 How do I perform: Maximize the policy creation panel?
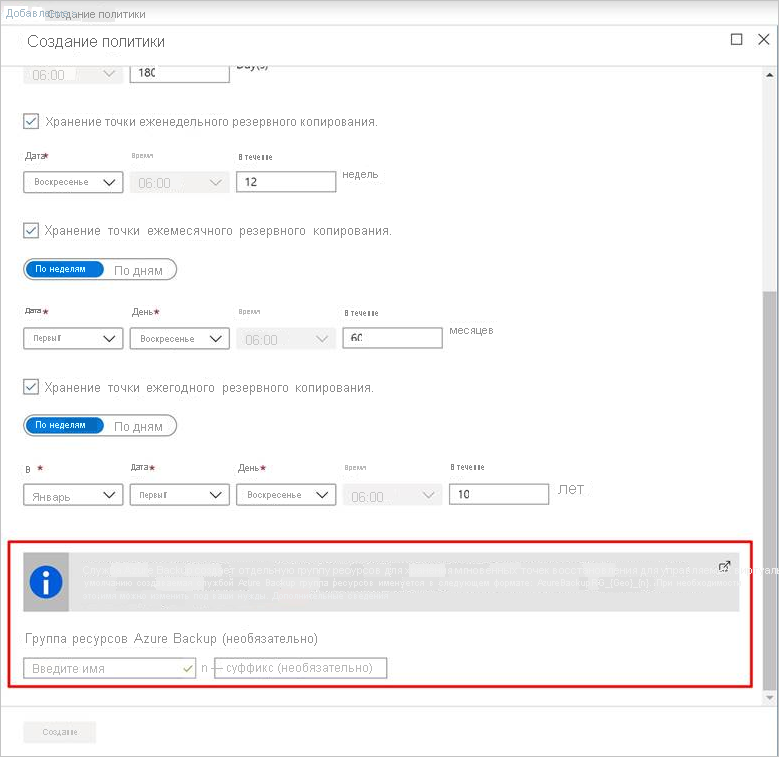tap(736, 40)
